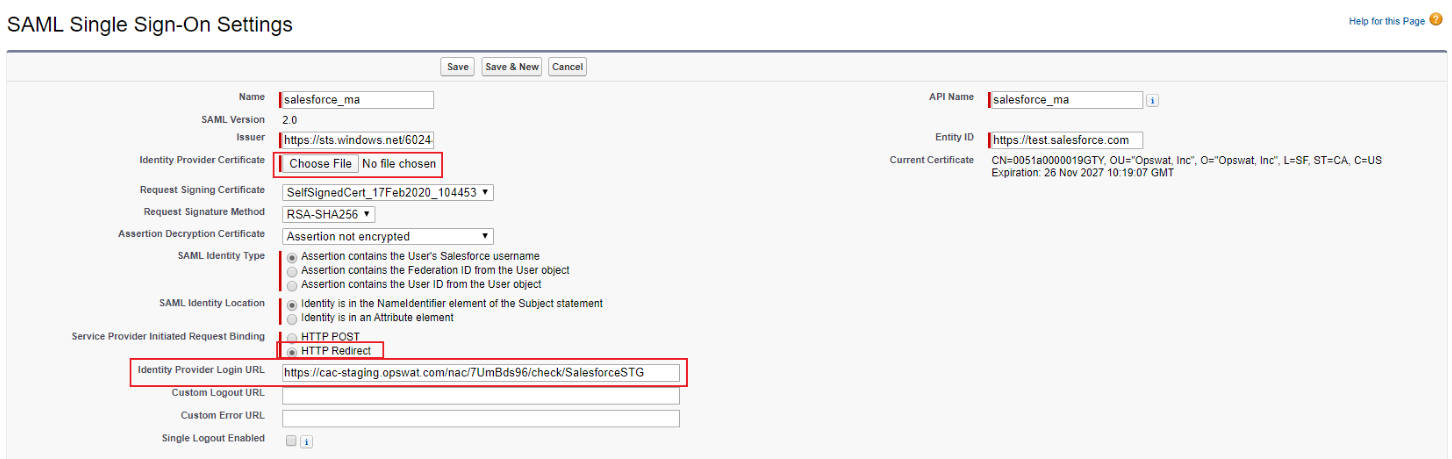1452x459 pixels.
Task: Click the Save button
Action: (x=458, y=67)
